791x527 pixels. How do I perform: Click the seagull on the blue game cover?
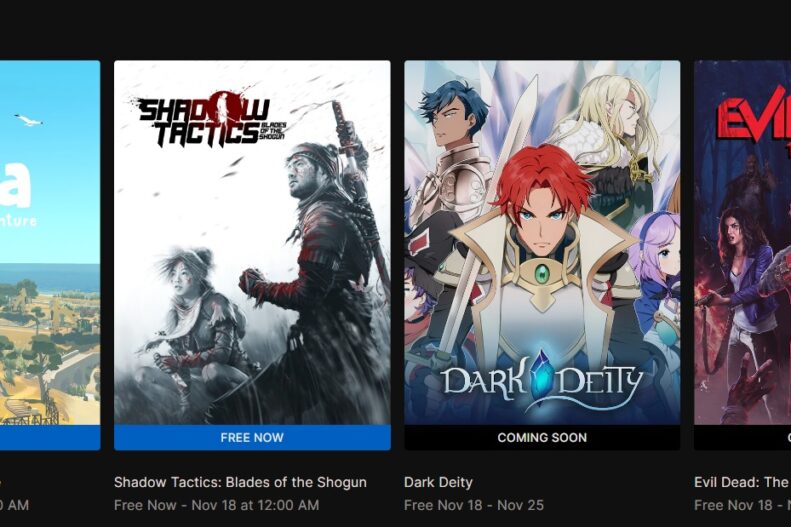[28, 120]
